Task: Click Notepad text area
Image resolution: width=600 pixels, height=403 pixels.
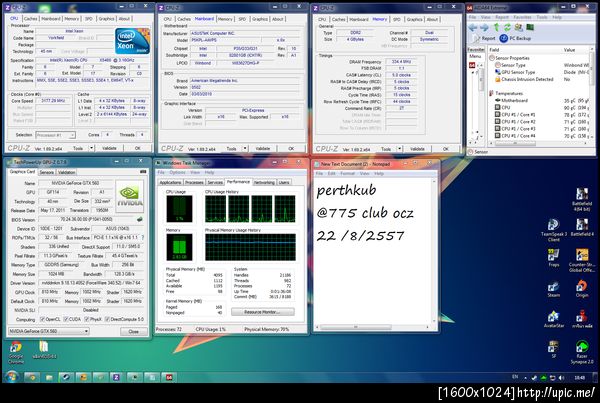Action: coord(373,251)
